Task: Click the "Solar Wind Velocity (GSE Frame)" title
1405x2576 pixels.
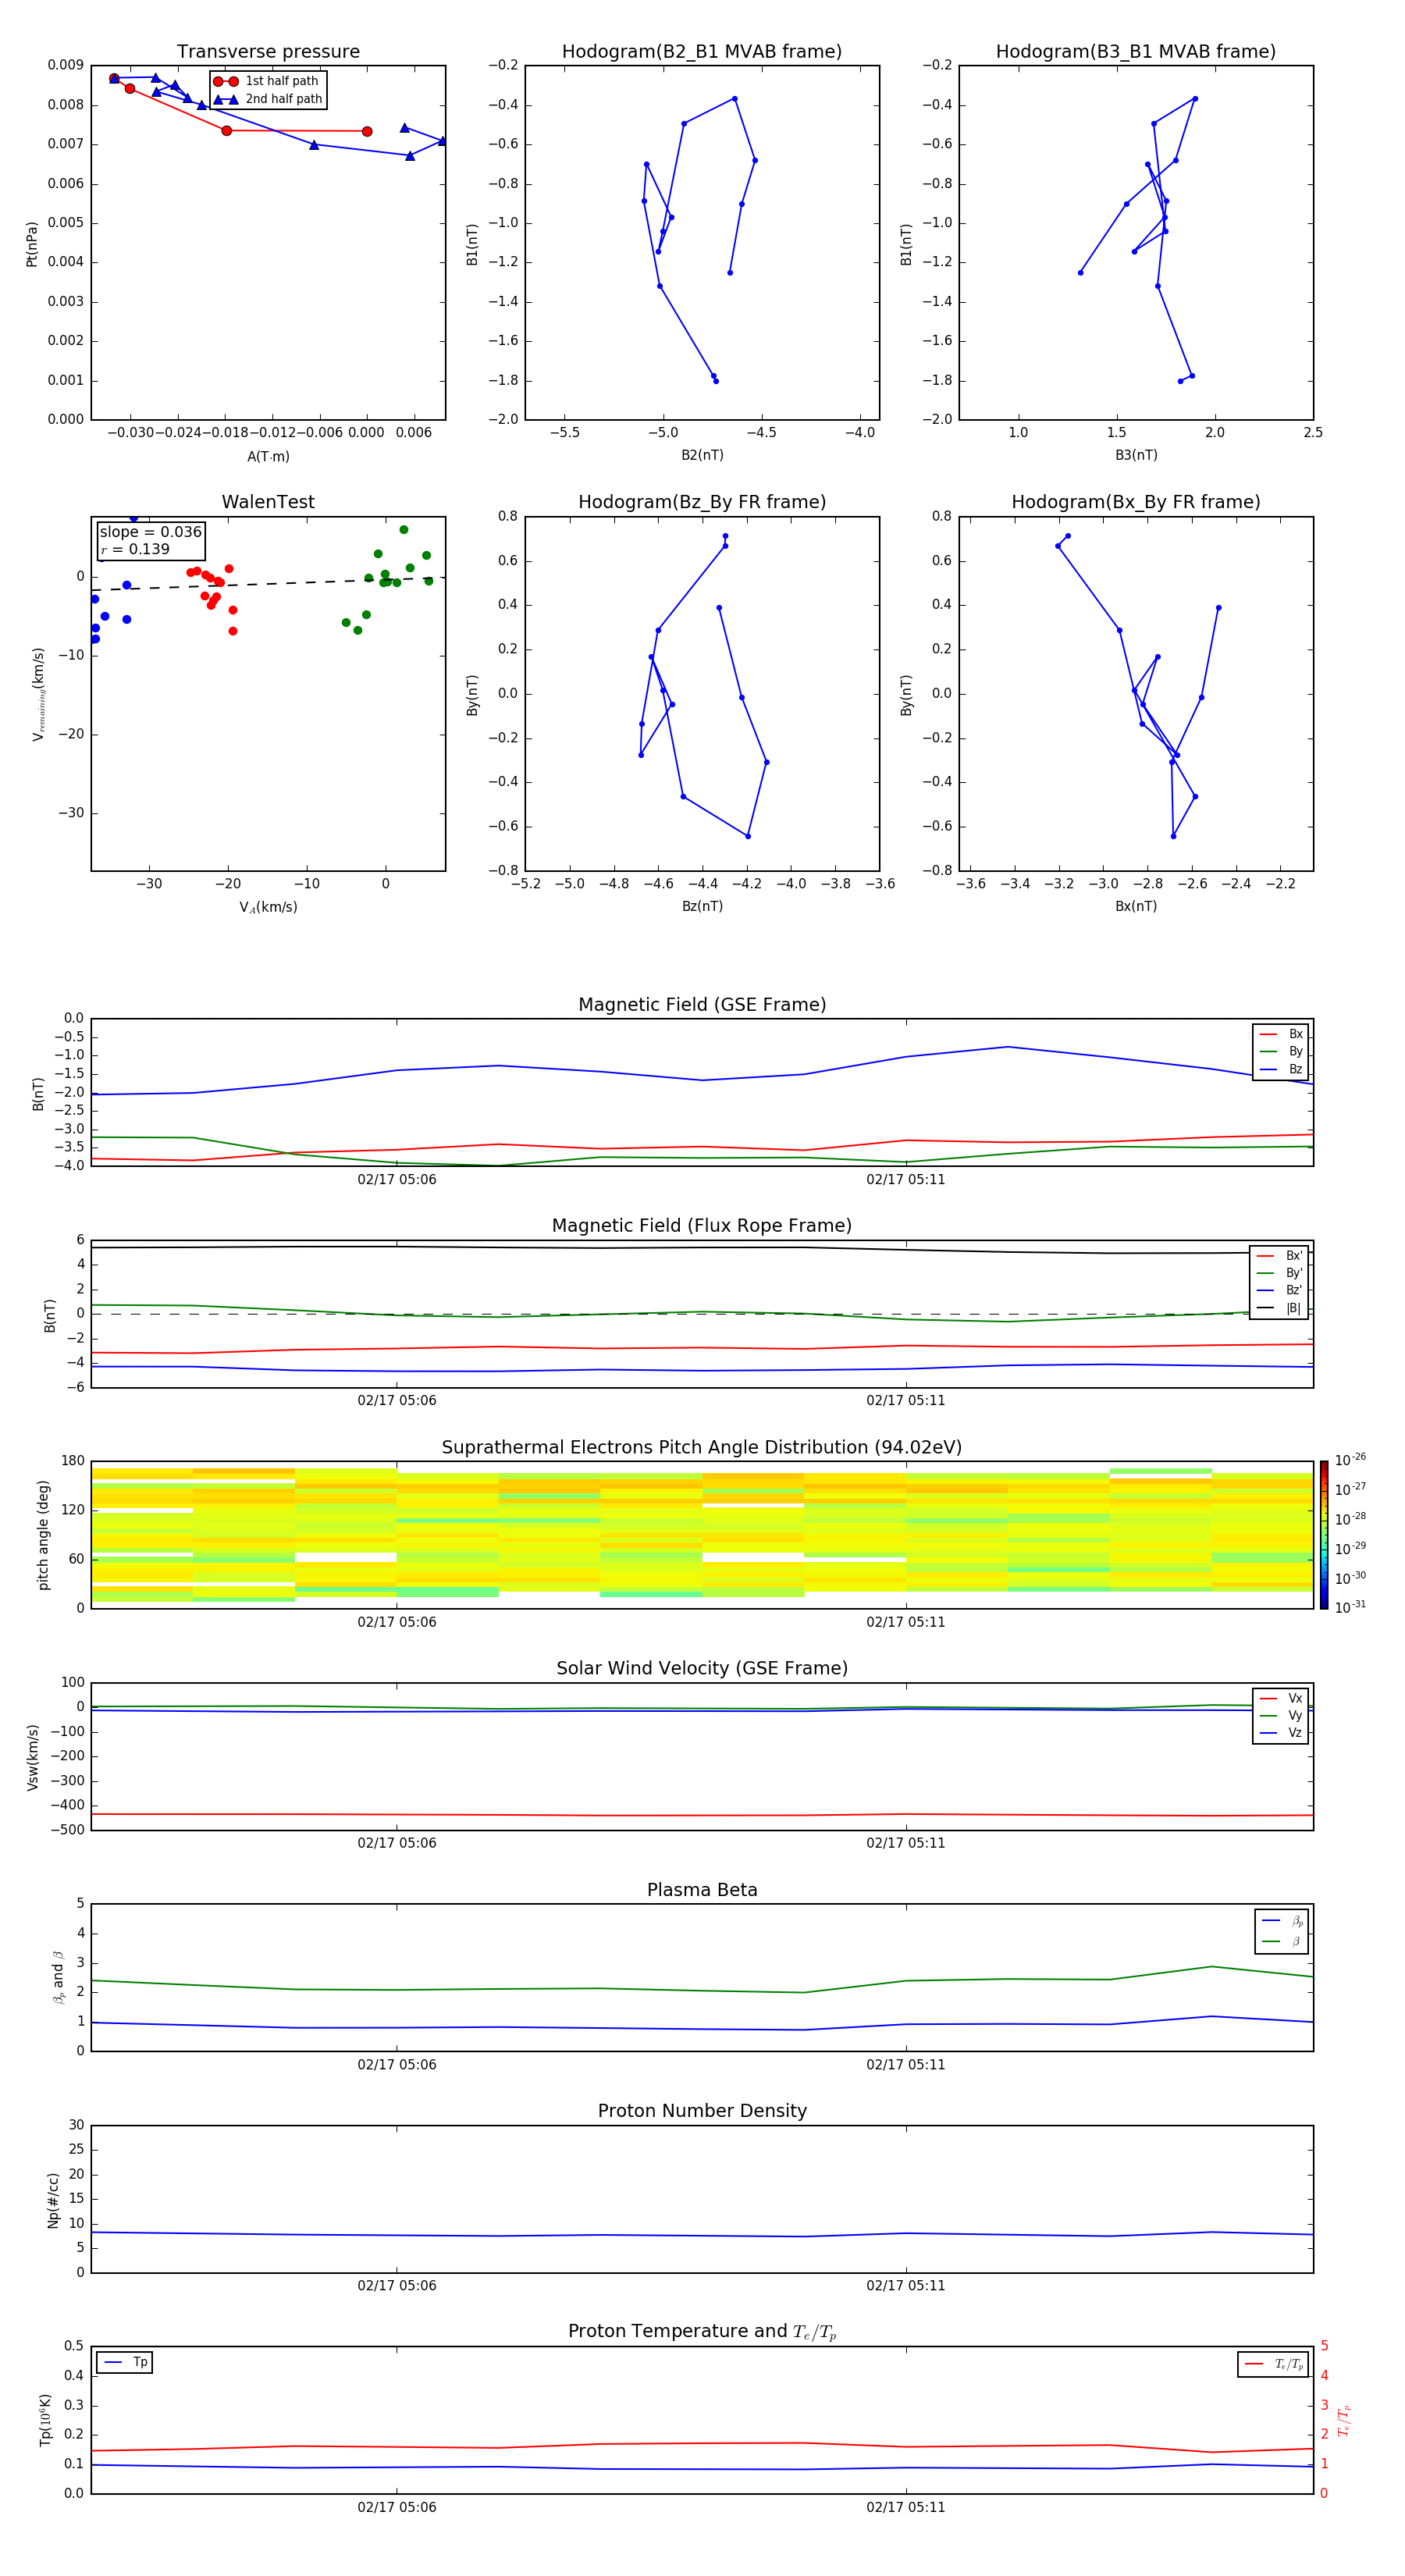Action: pyautogui.click(x=702, y=1669)
